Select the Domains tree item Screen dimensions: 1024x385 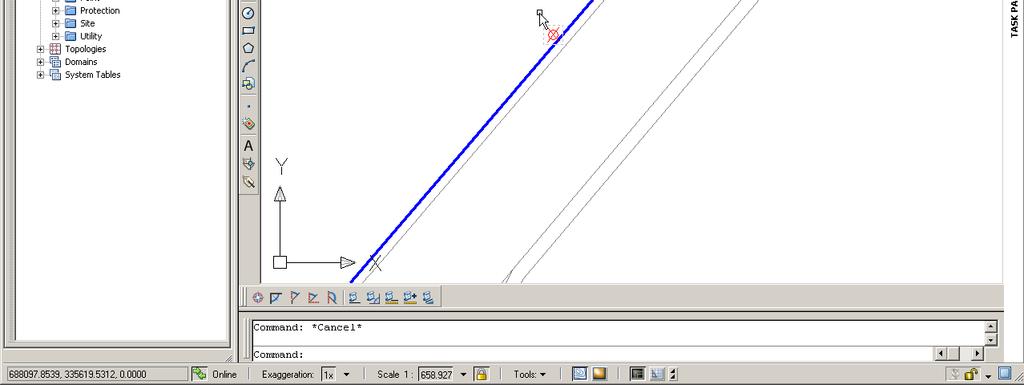pos(81,62)
